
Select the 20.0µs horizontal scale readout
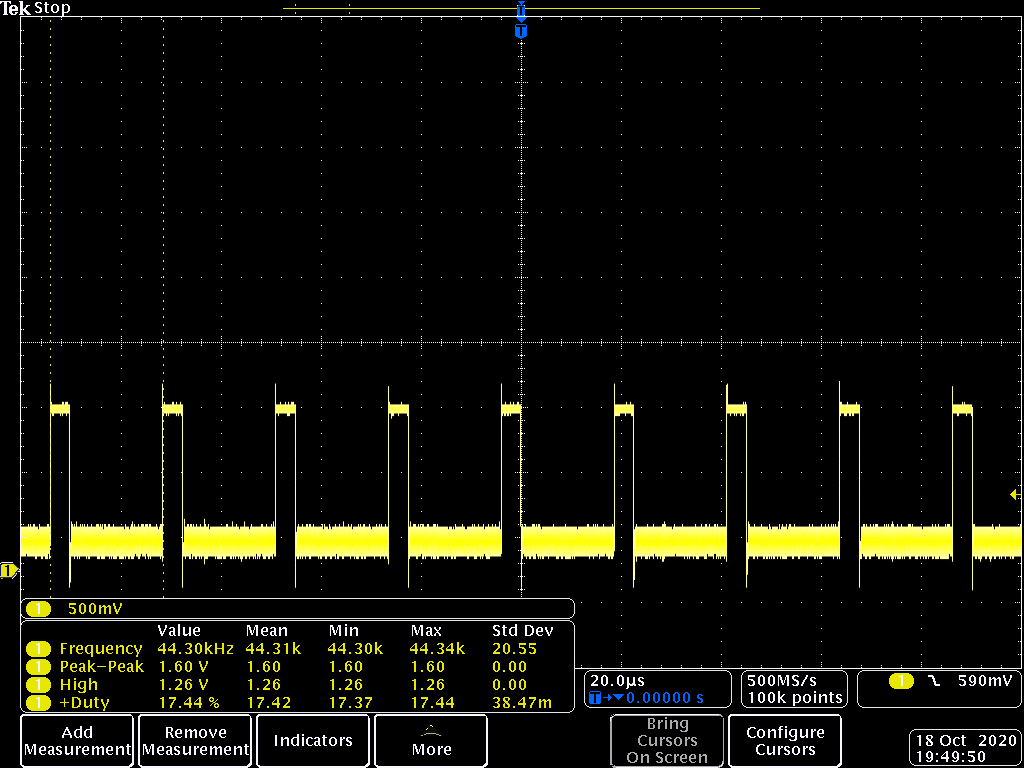coord(615,680)
